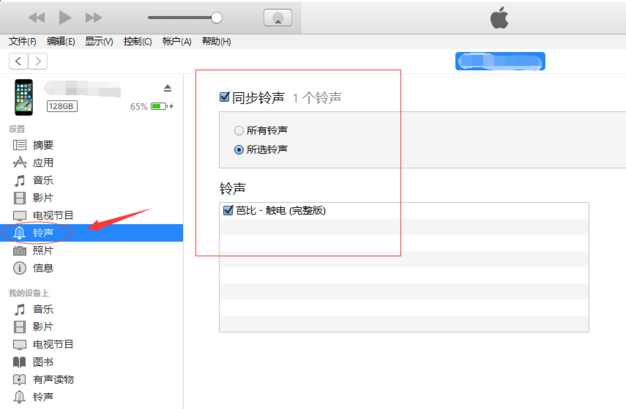Open the 控制(C) menu
Image resolution: width=626 pixels, height=409 pixels.
[138, 41]
